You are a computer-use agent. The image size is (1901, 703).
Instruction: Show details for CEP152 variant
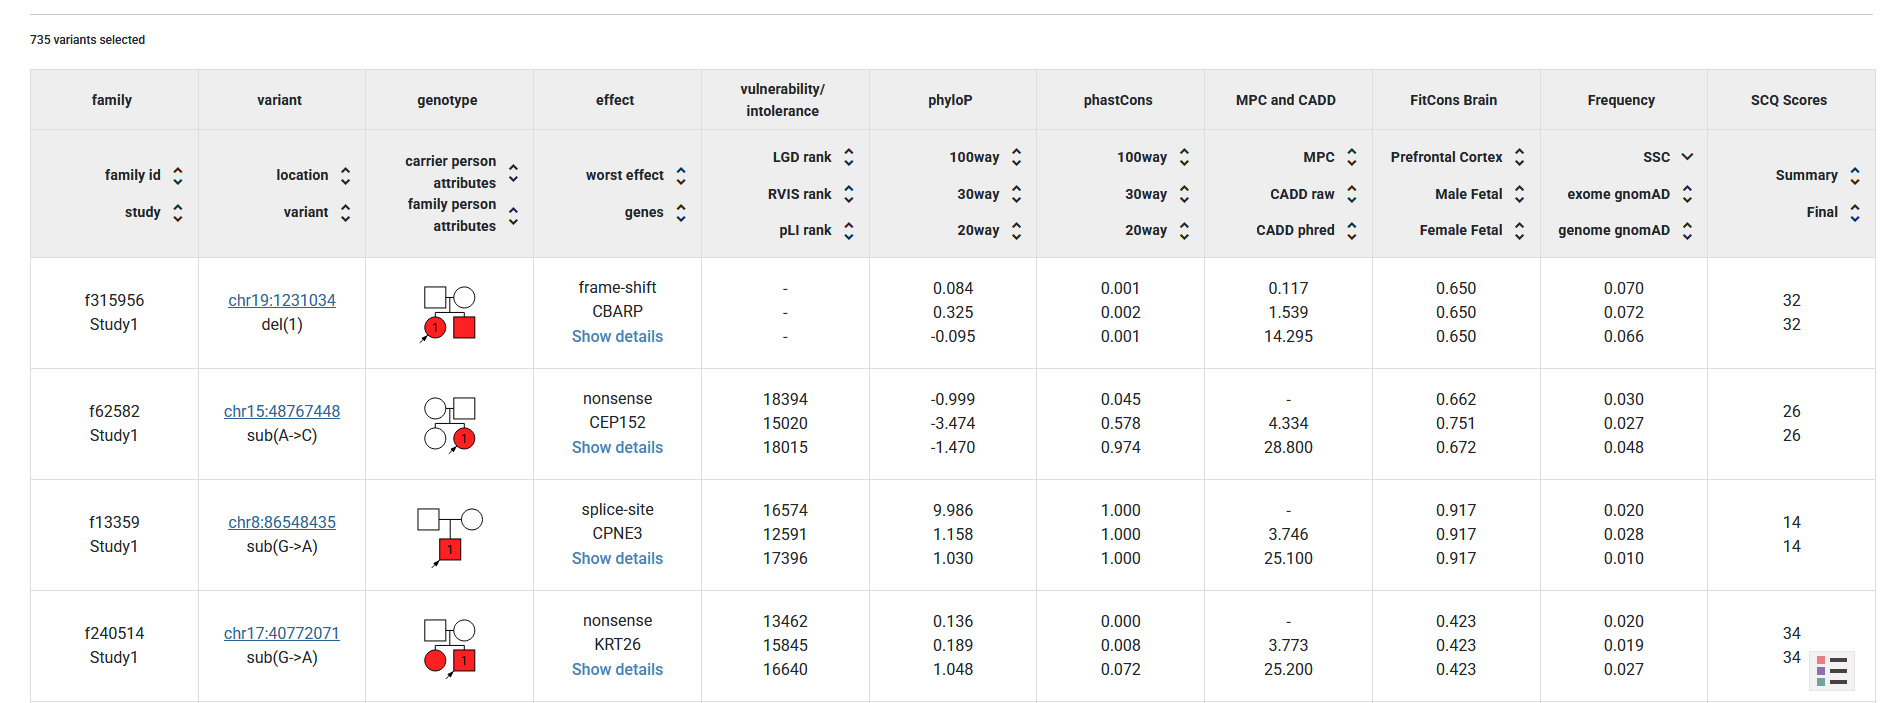click(617, 447)
